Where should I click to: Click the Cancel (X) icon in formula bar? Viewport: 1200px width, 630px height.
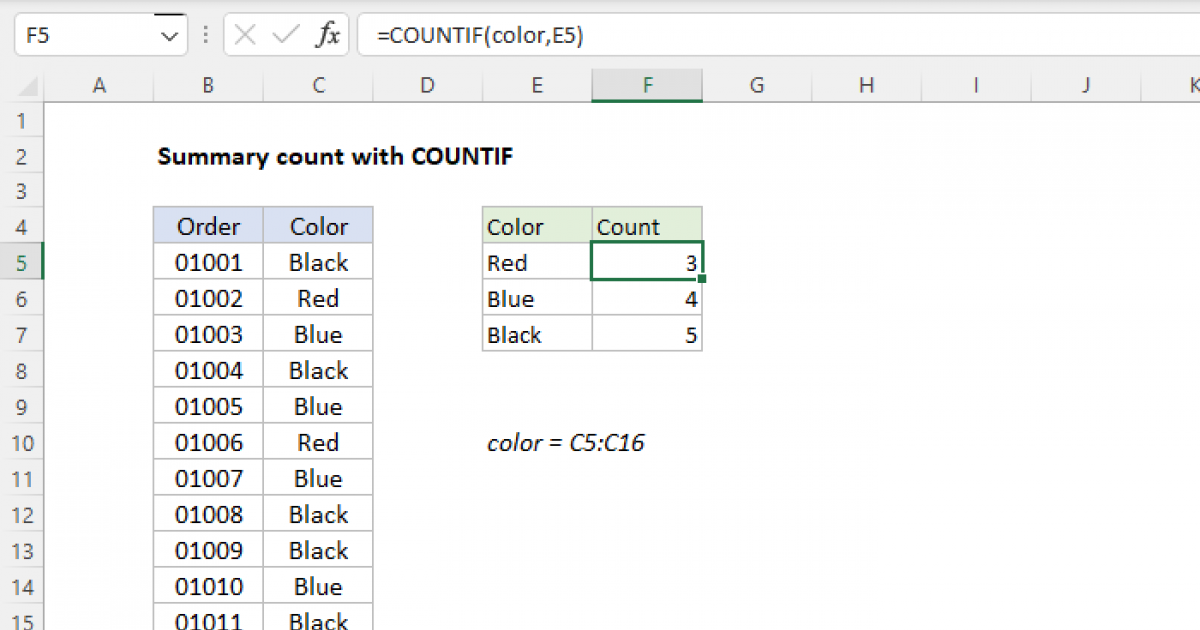tap(243, 33)
